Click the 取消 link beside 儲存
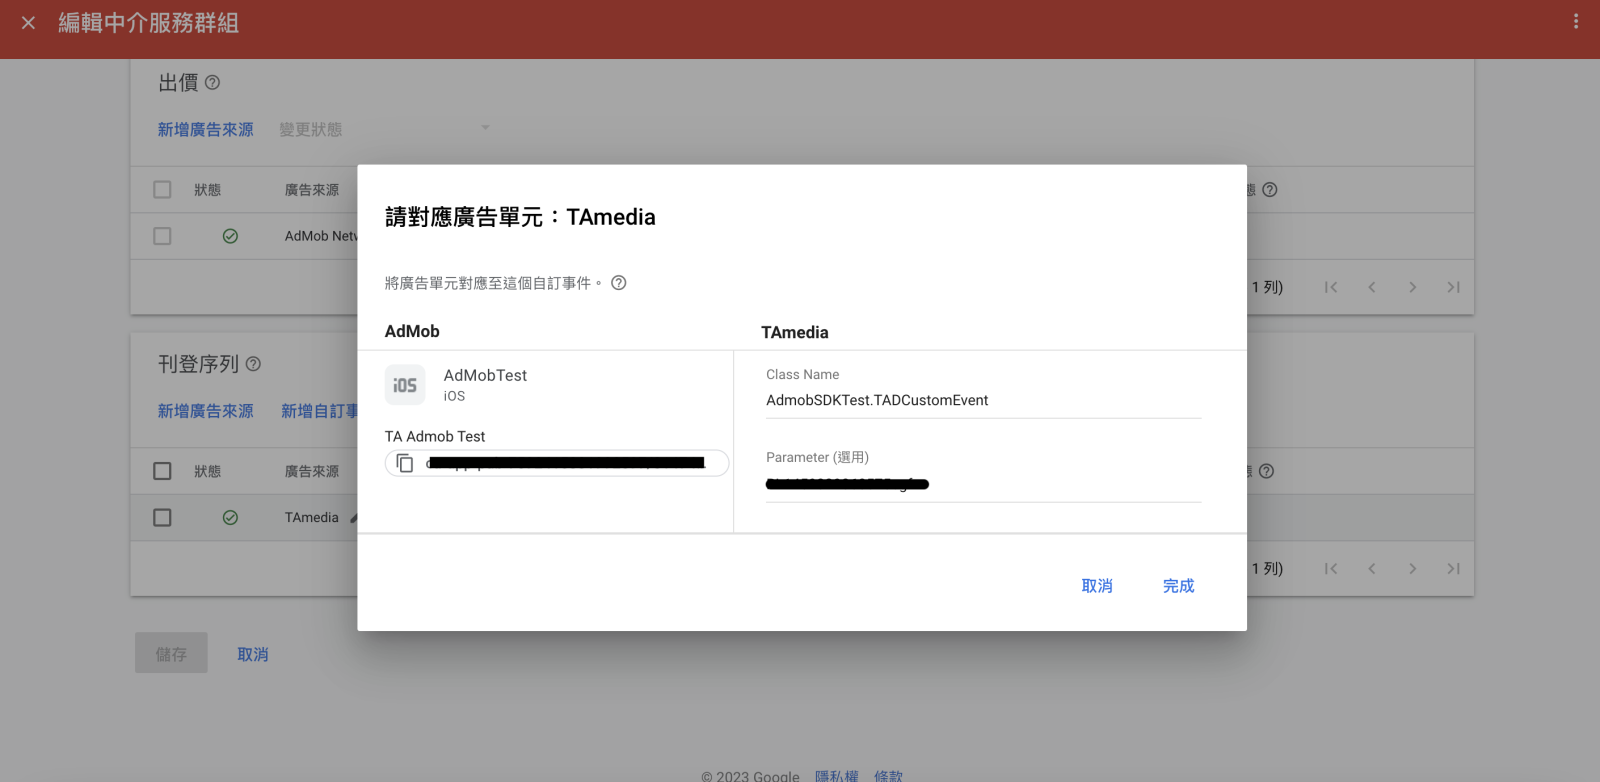Viewport: 1600px width, 782px height. tap(253, 654)
